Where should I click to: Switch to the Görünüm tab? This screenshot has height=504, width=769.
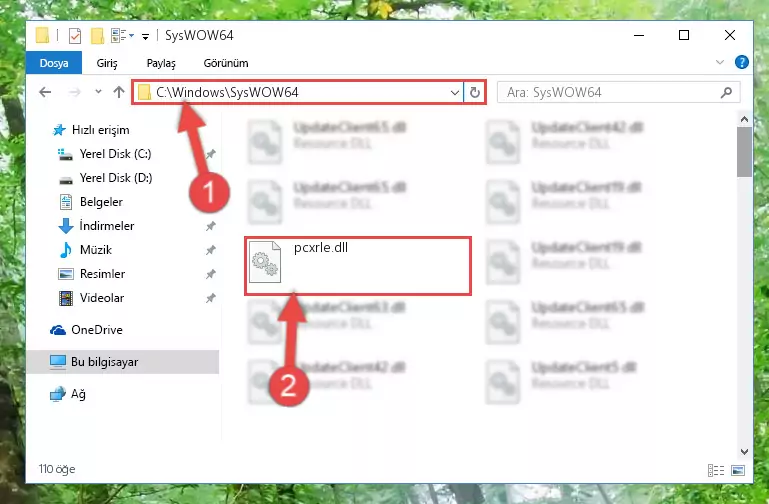(226, 63)
